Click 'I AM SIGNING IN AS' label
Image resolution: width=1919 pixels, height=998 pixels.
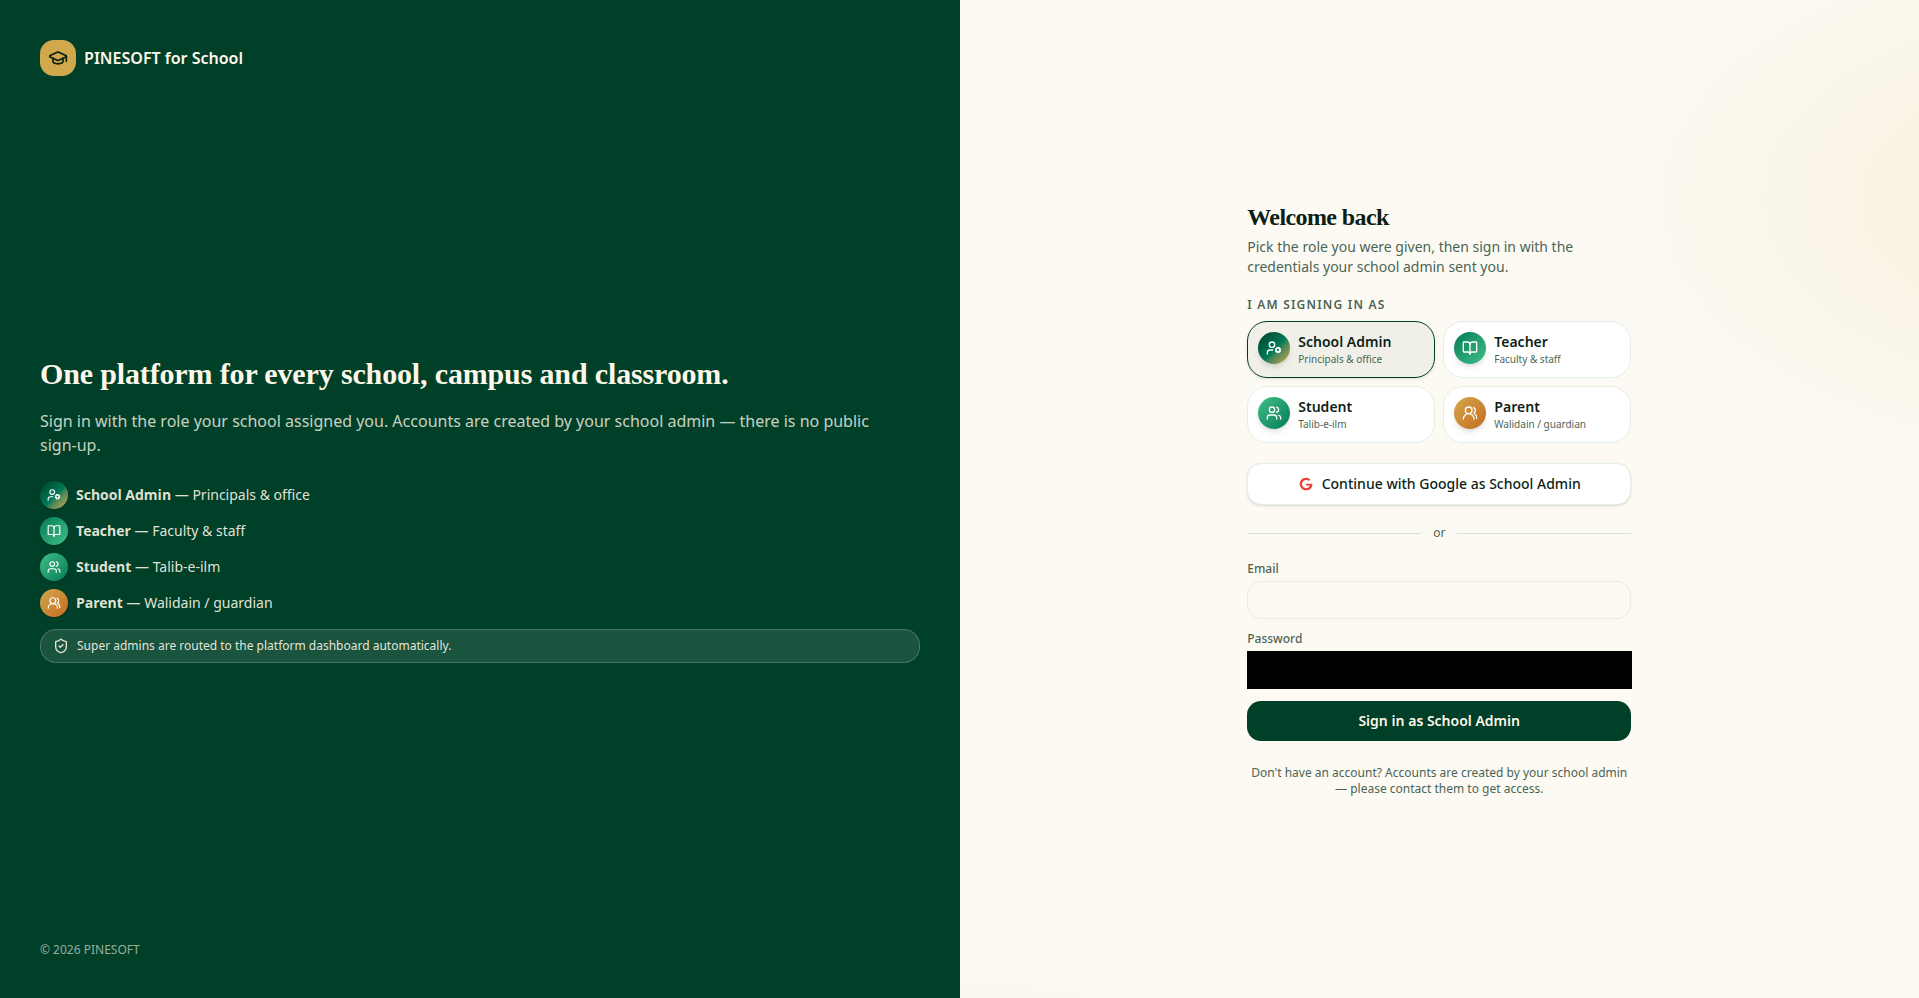coord(1316,305)
